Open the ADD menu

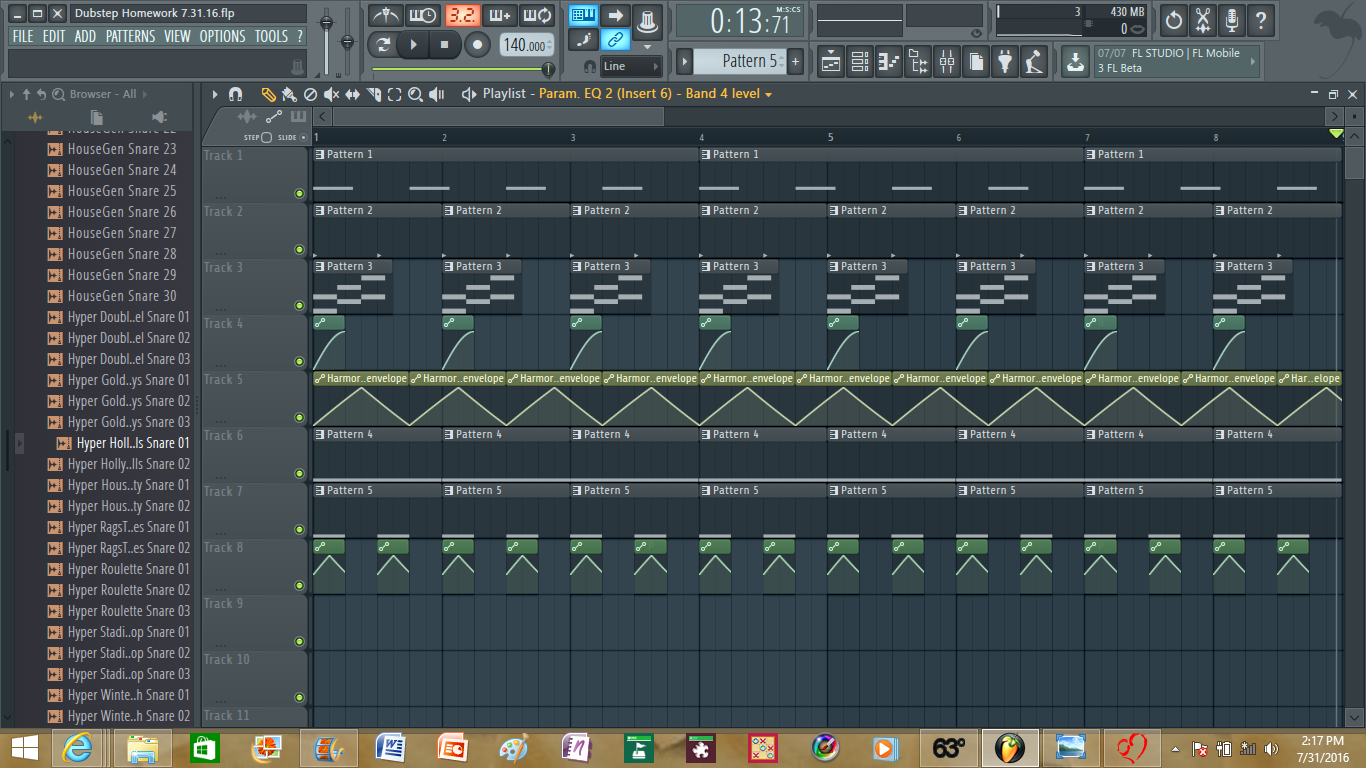[86, 36]
